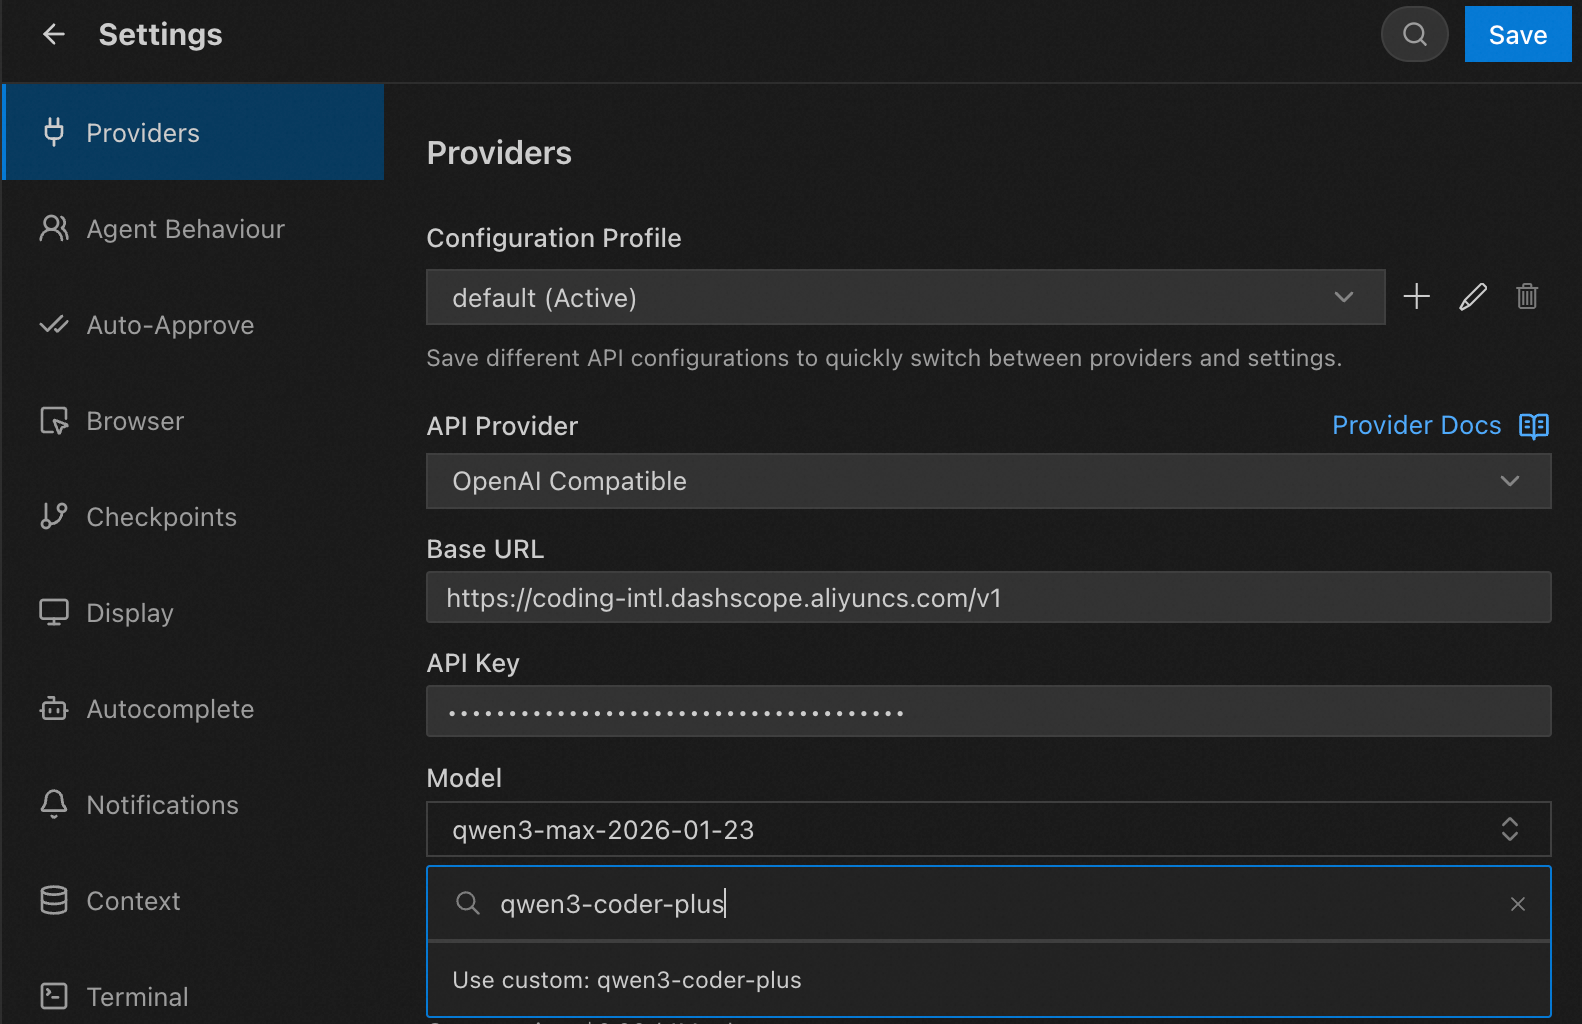Open Provider Docs book icon
The height and width of the screenshot is (1024, 1582).
click(x=1533, y=426)
